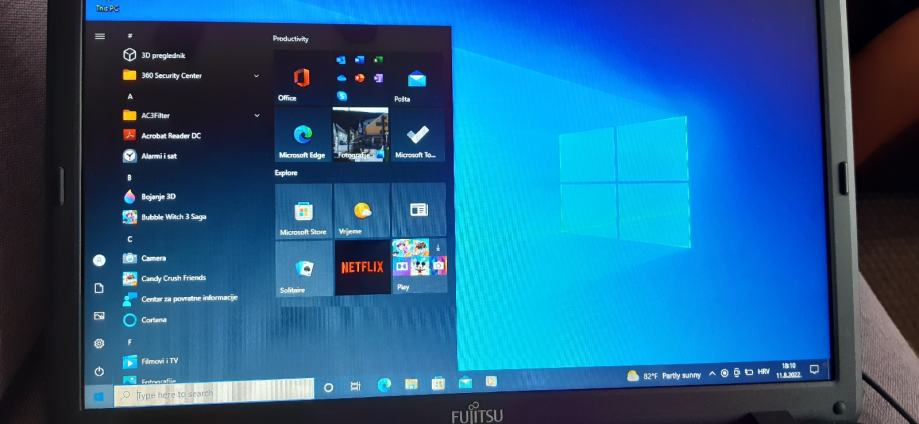Open the Pošta mail tile
The height and width of the screenshot is (424, 919).
(x=417, y=79)
